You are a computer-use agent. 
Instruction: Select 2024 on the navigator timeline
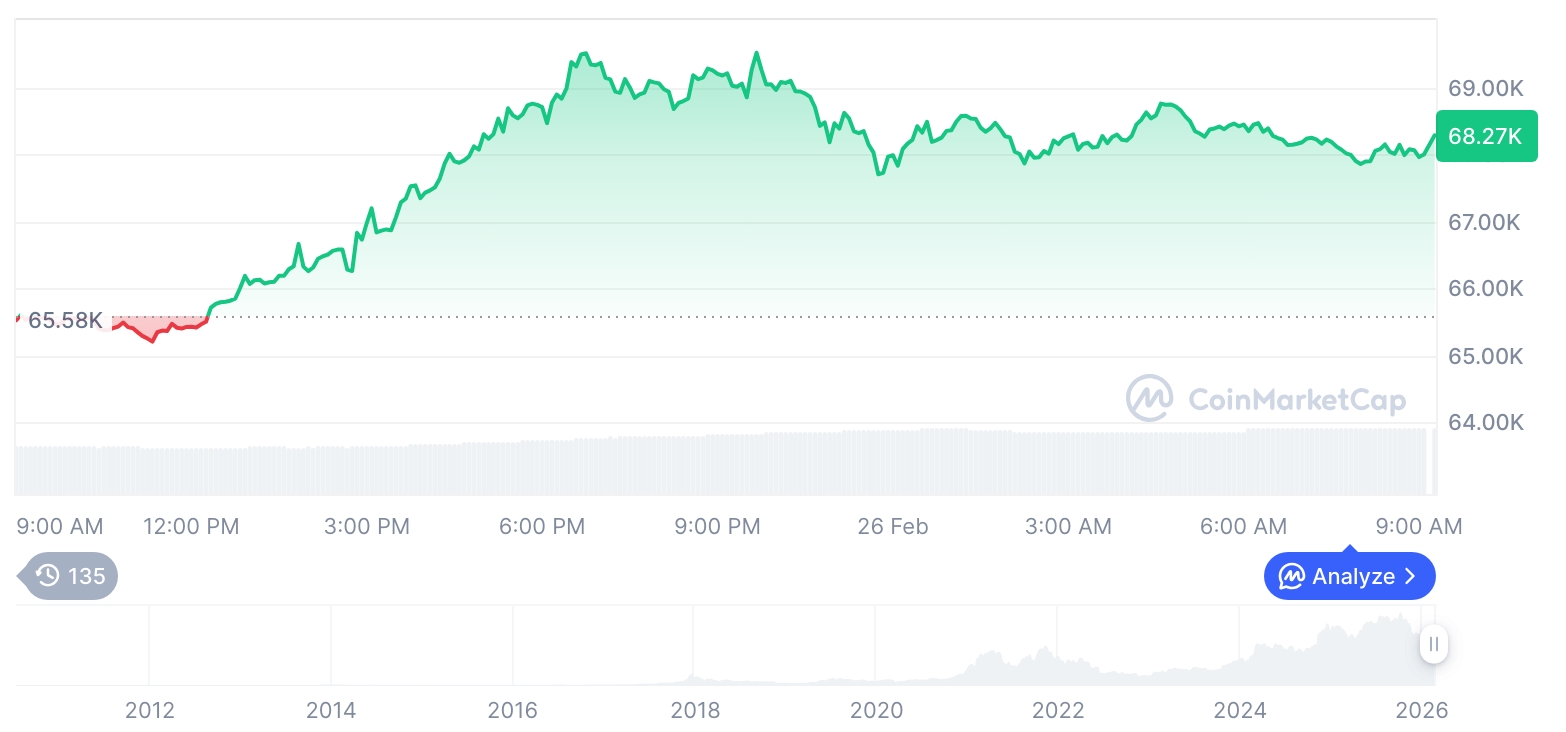pos(1239,711)
